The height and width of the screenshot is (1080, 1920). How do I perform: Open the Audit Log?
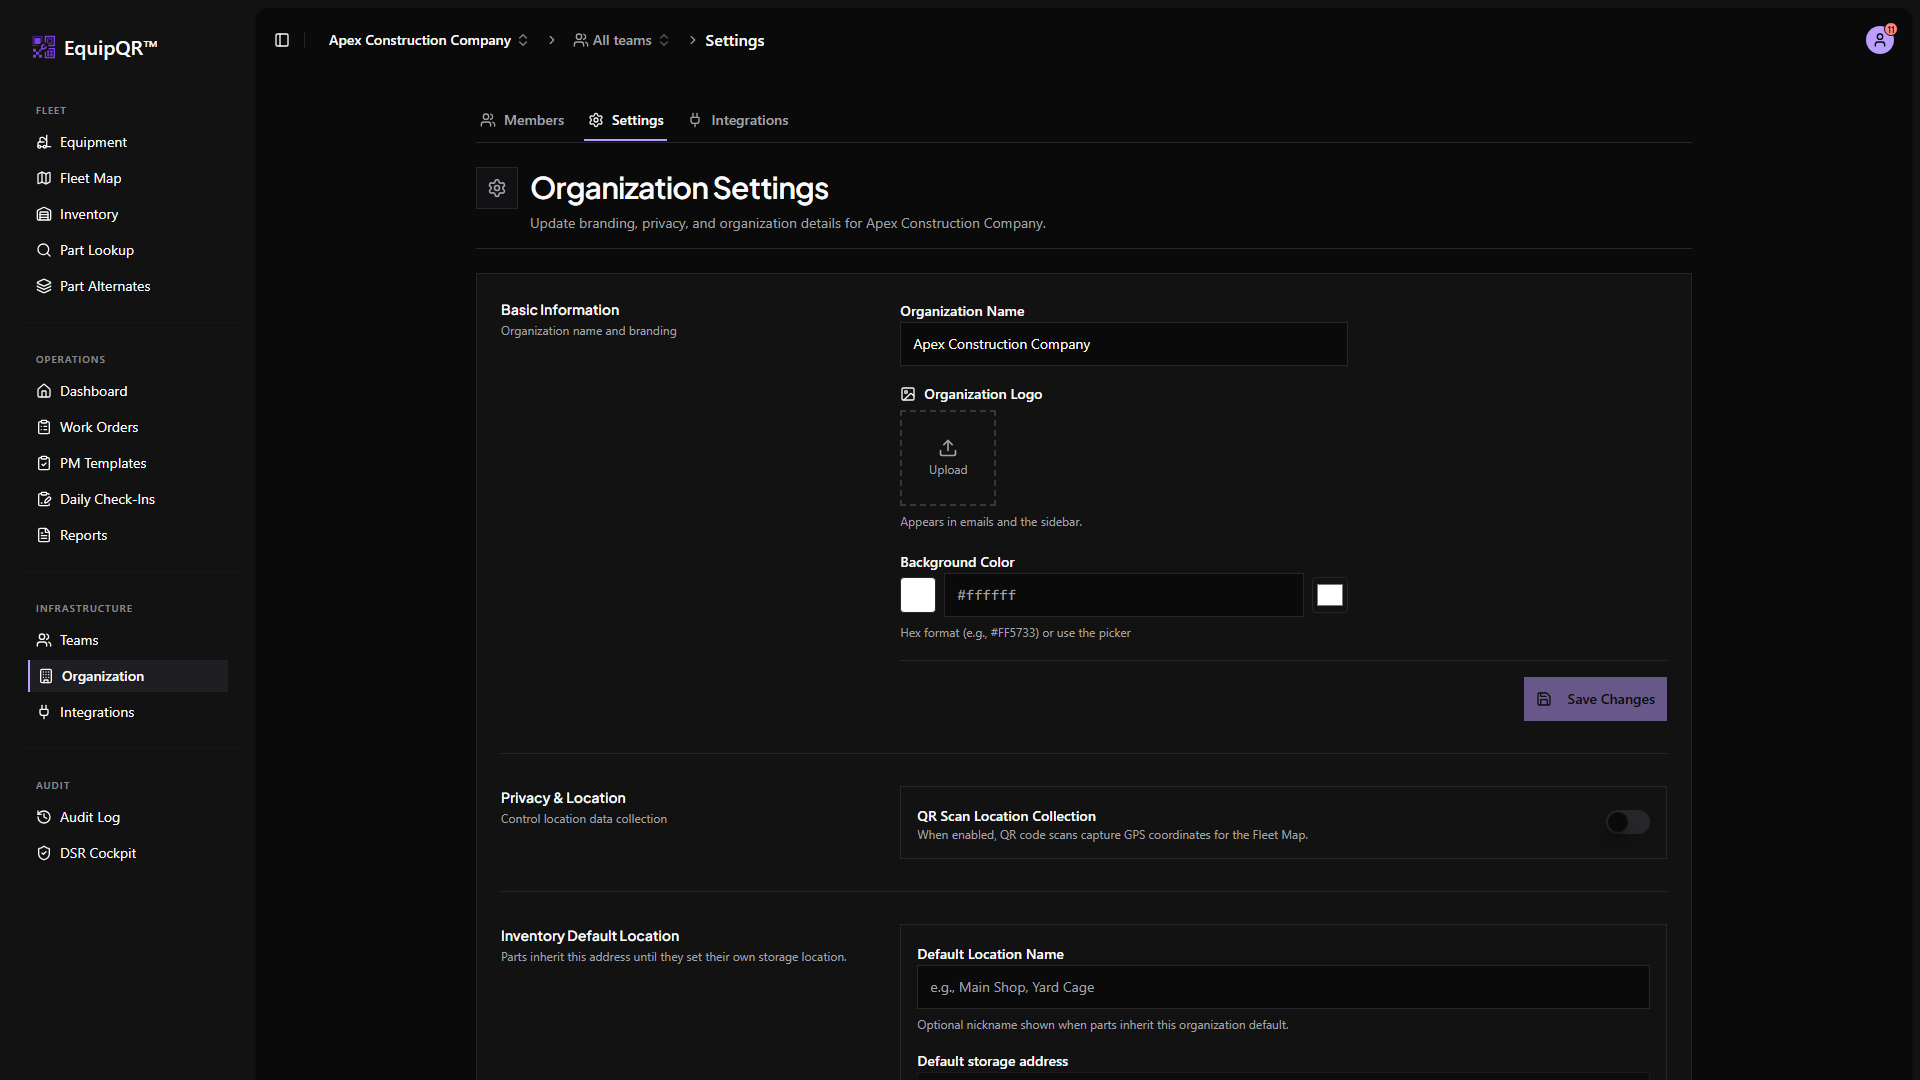tap(130, 817)
